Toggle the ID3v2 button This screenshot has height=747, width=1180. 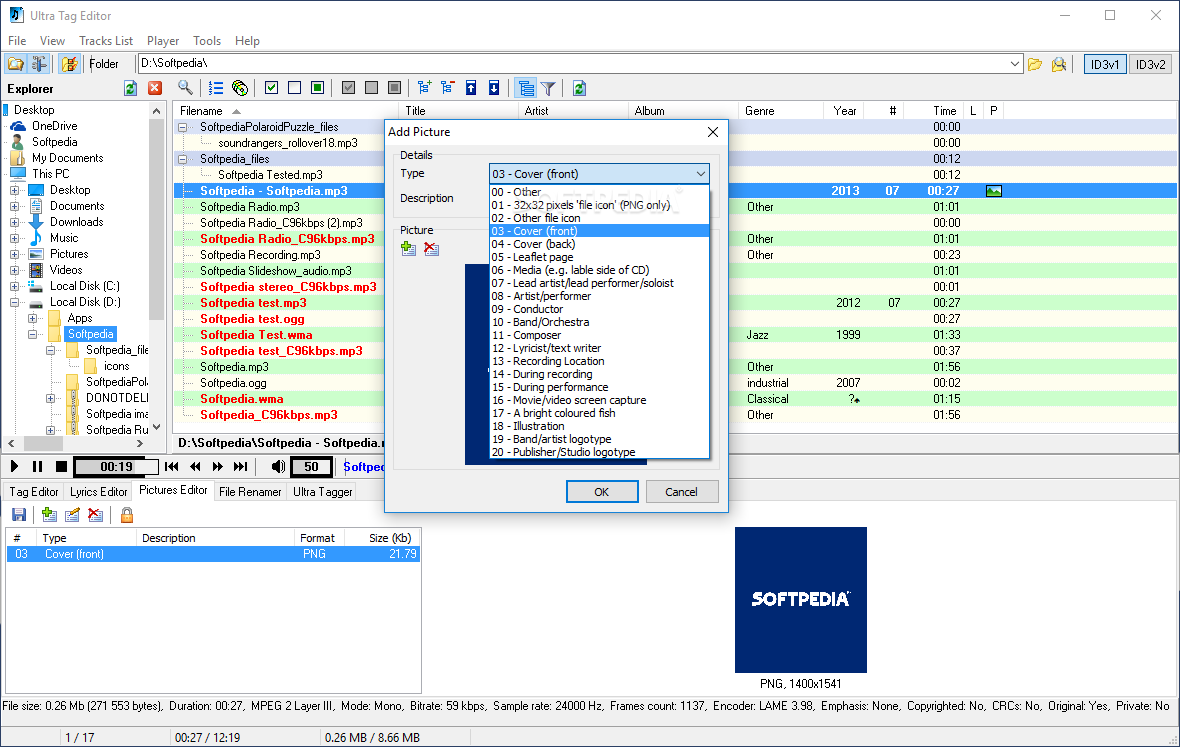[1151, 64]
